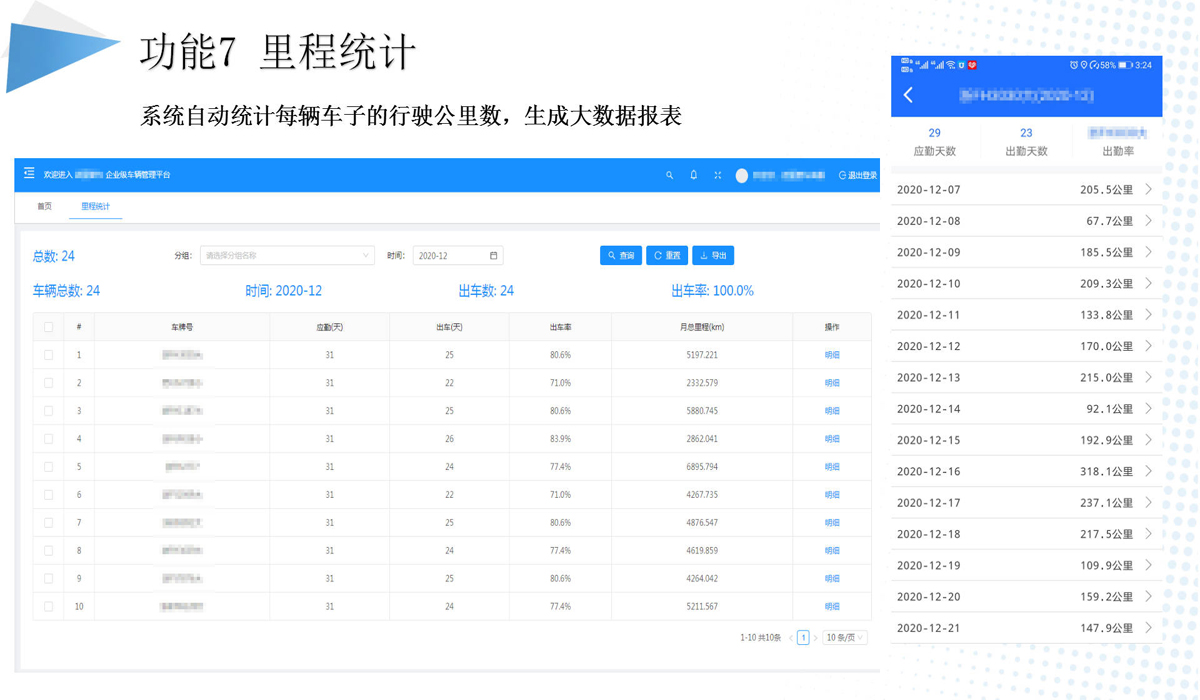Click the 导出 export button
Viewport: 1200px width, 700px height.
[x=713, y=256]
